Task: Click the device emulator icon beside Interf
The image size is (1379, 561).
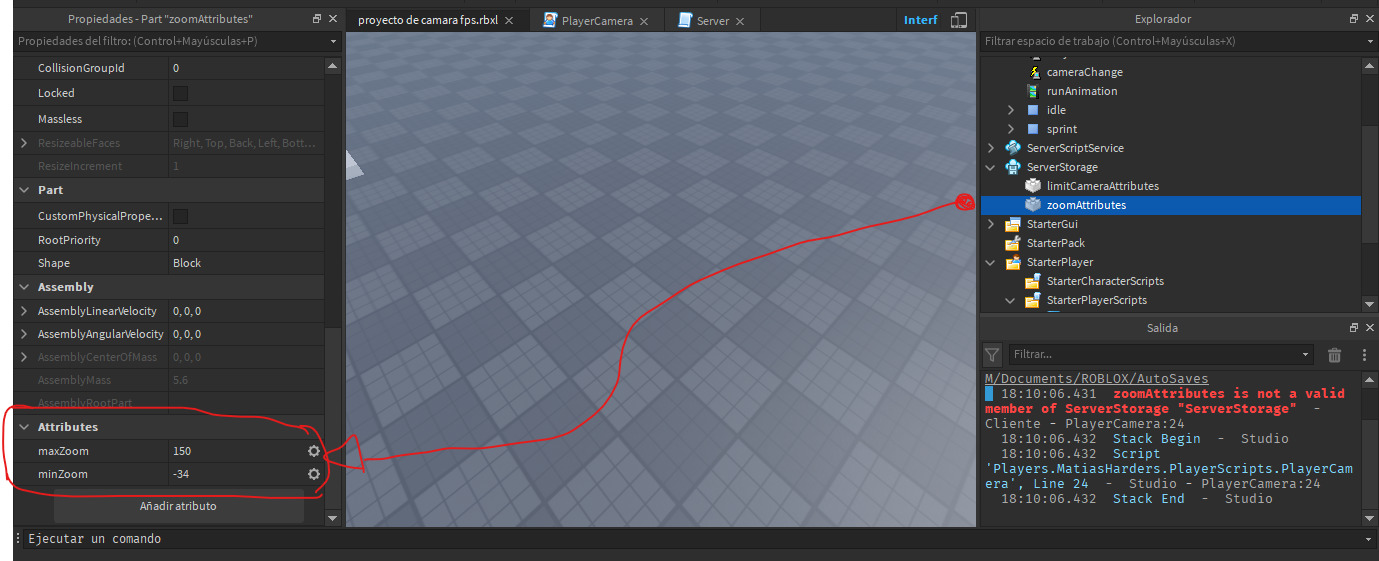Action: [959, 20]
